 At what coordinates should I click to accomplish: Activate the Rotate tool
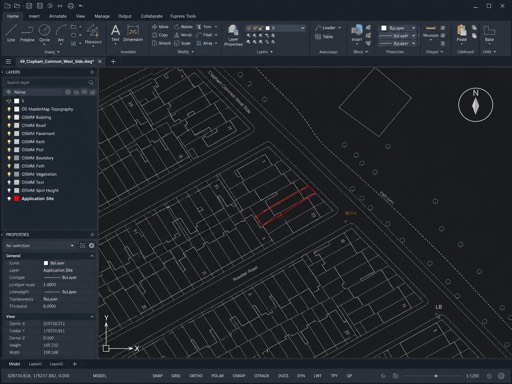(x=183, y=27)
